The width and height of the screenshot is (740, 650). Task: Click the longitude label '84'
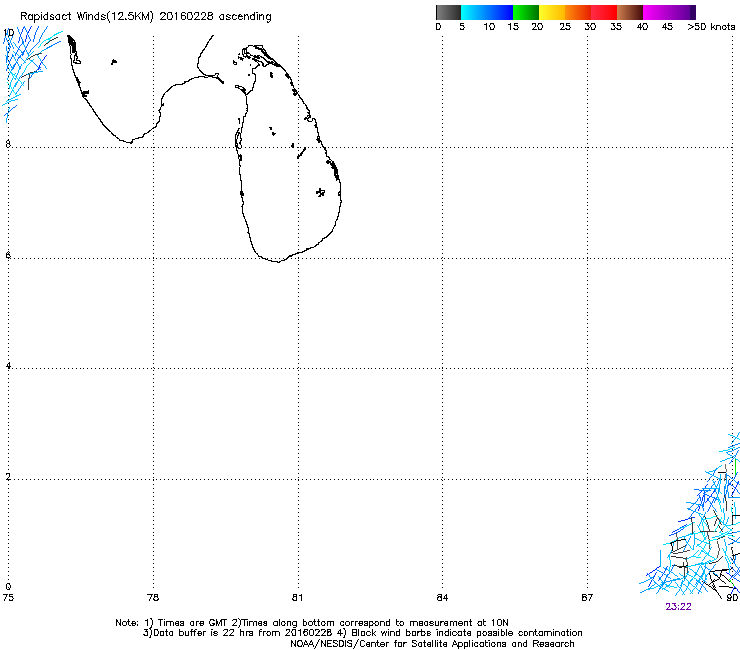click(x=442, y=598)
